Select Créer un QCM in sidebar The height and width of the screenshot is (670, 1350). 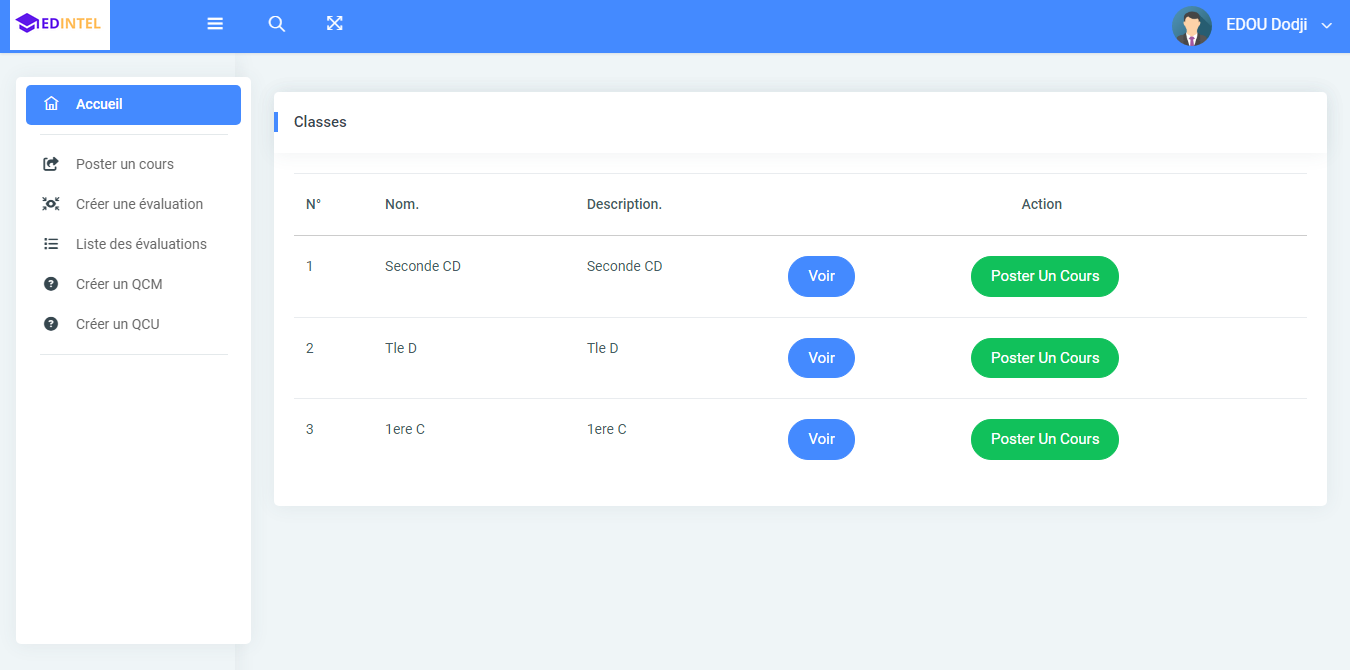(x=119, y=284)
